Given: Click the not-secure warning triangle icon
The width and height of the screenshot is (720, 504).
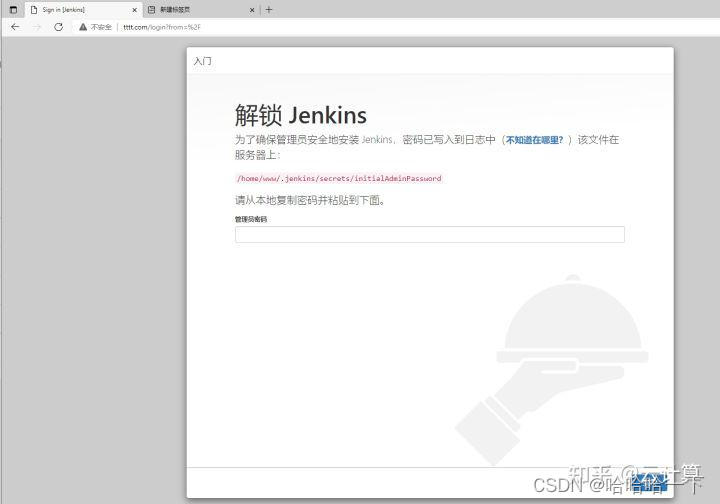Looking at the screenshot, I should [83, 27].
